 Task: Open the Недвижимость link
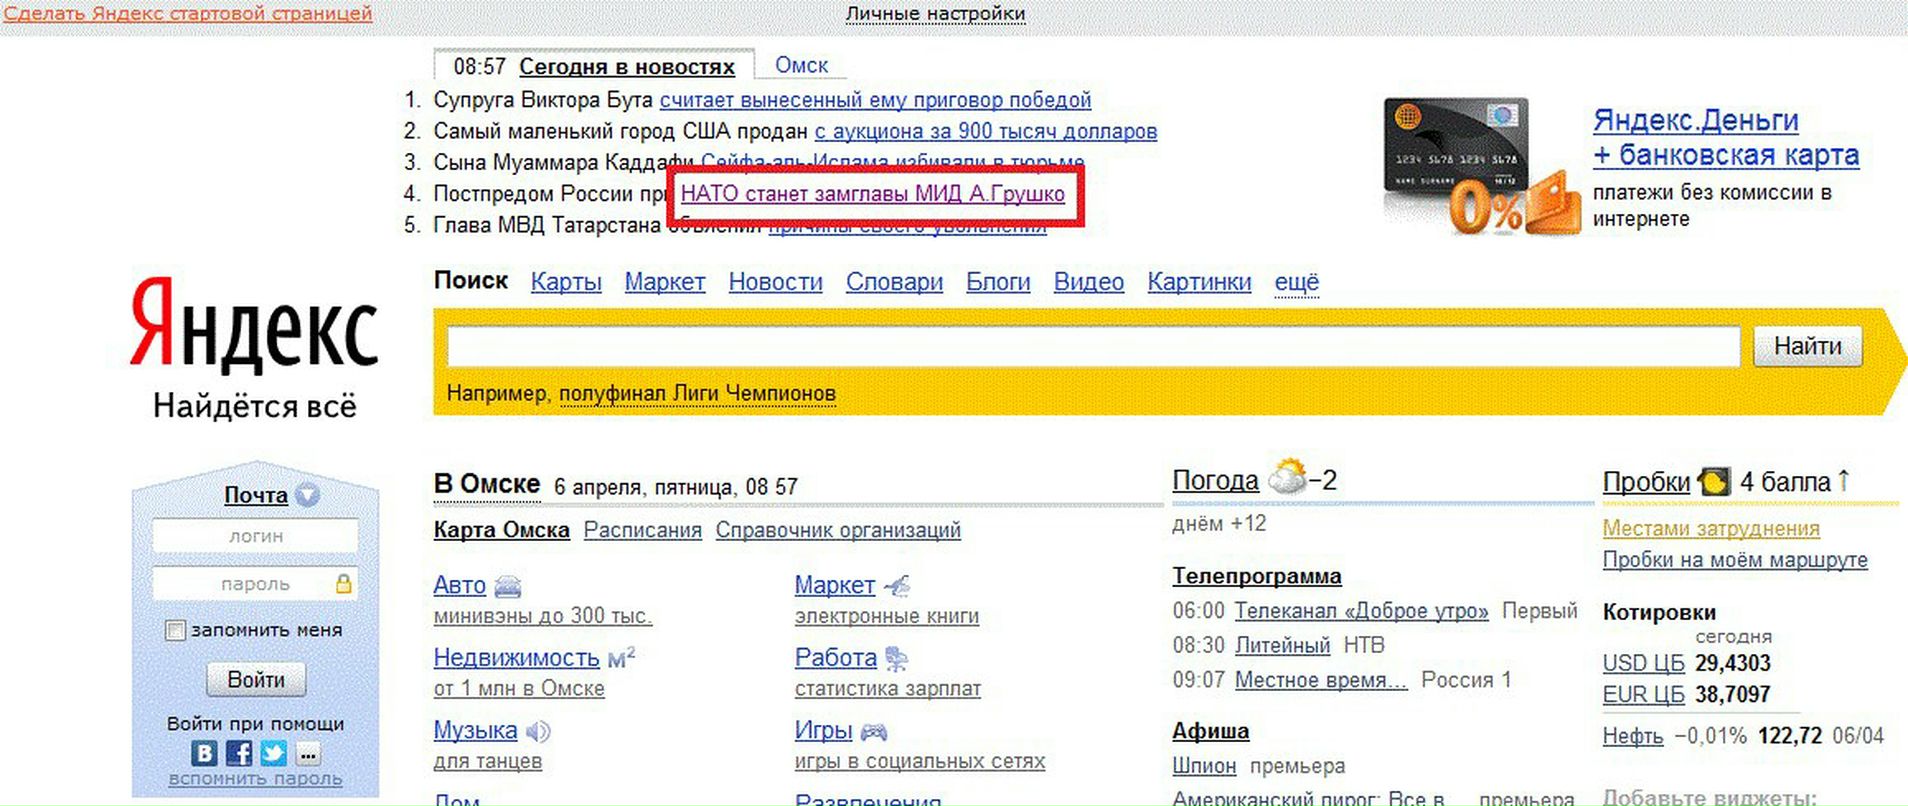coord(516,658)
